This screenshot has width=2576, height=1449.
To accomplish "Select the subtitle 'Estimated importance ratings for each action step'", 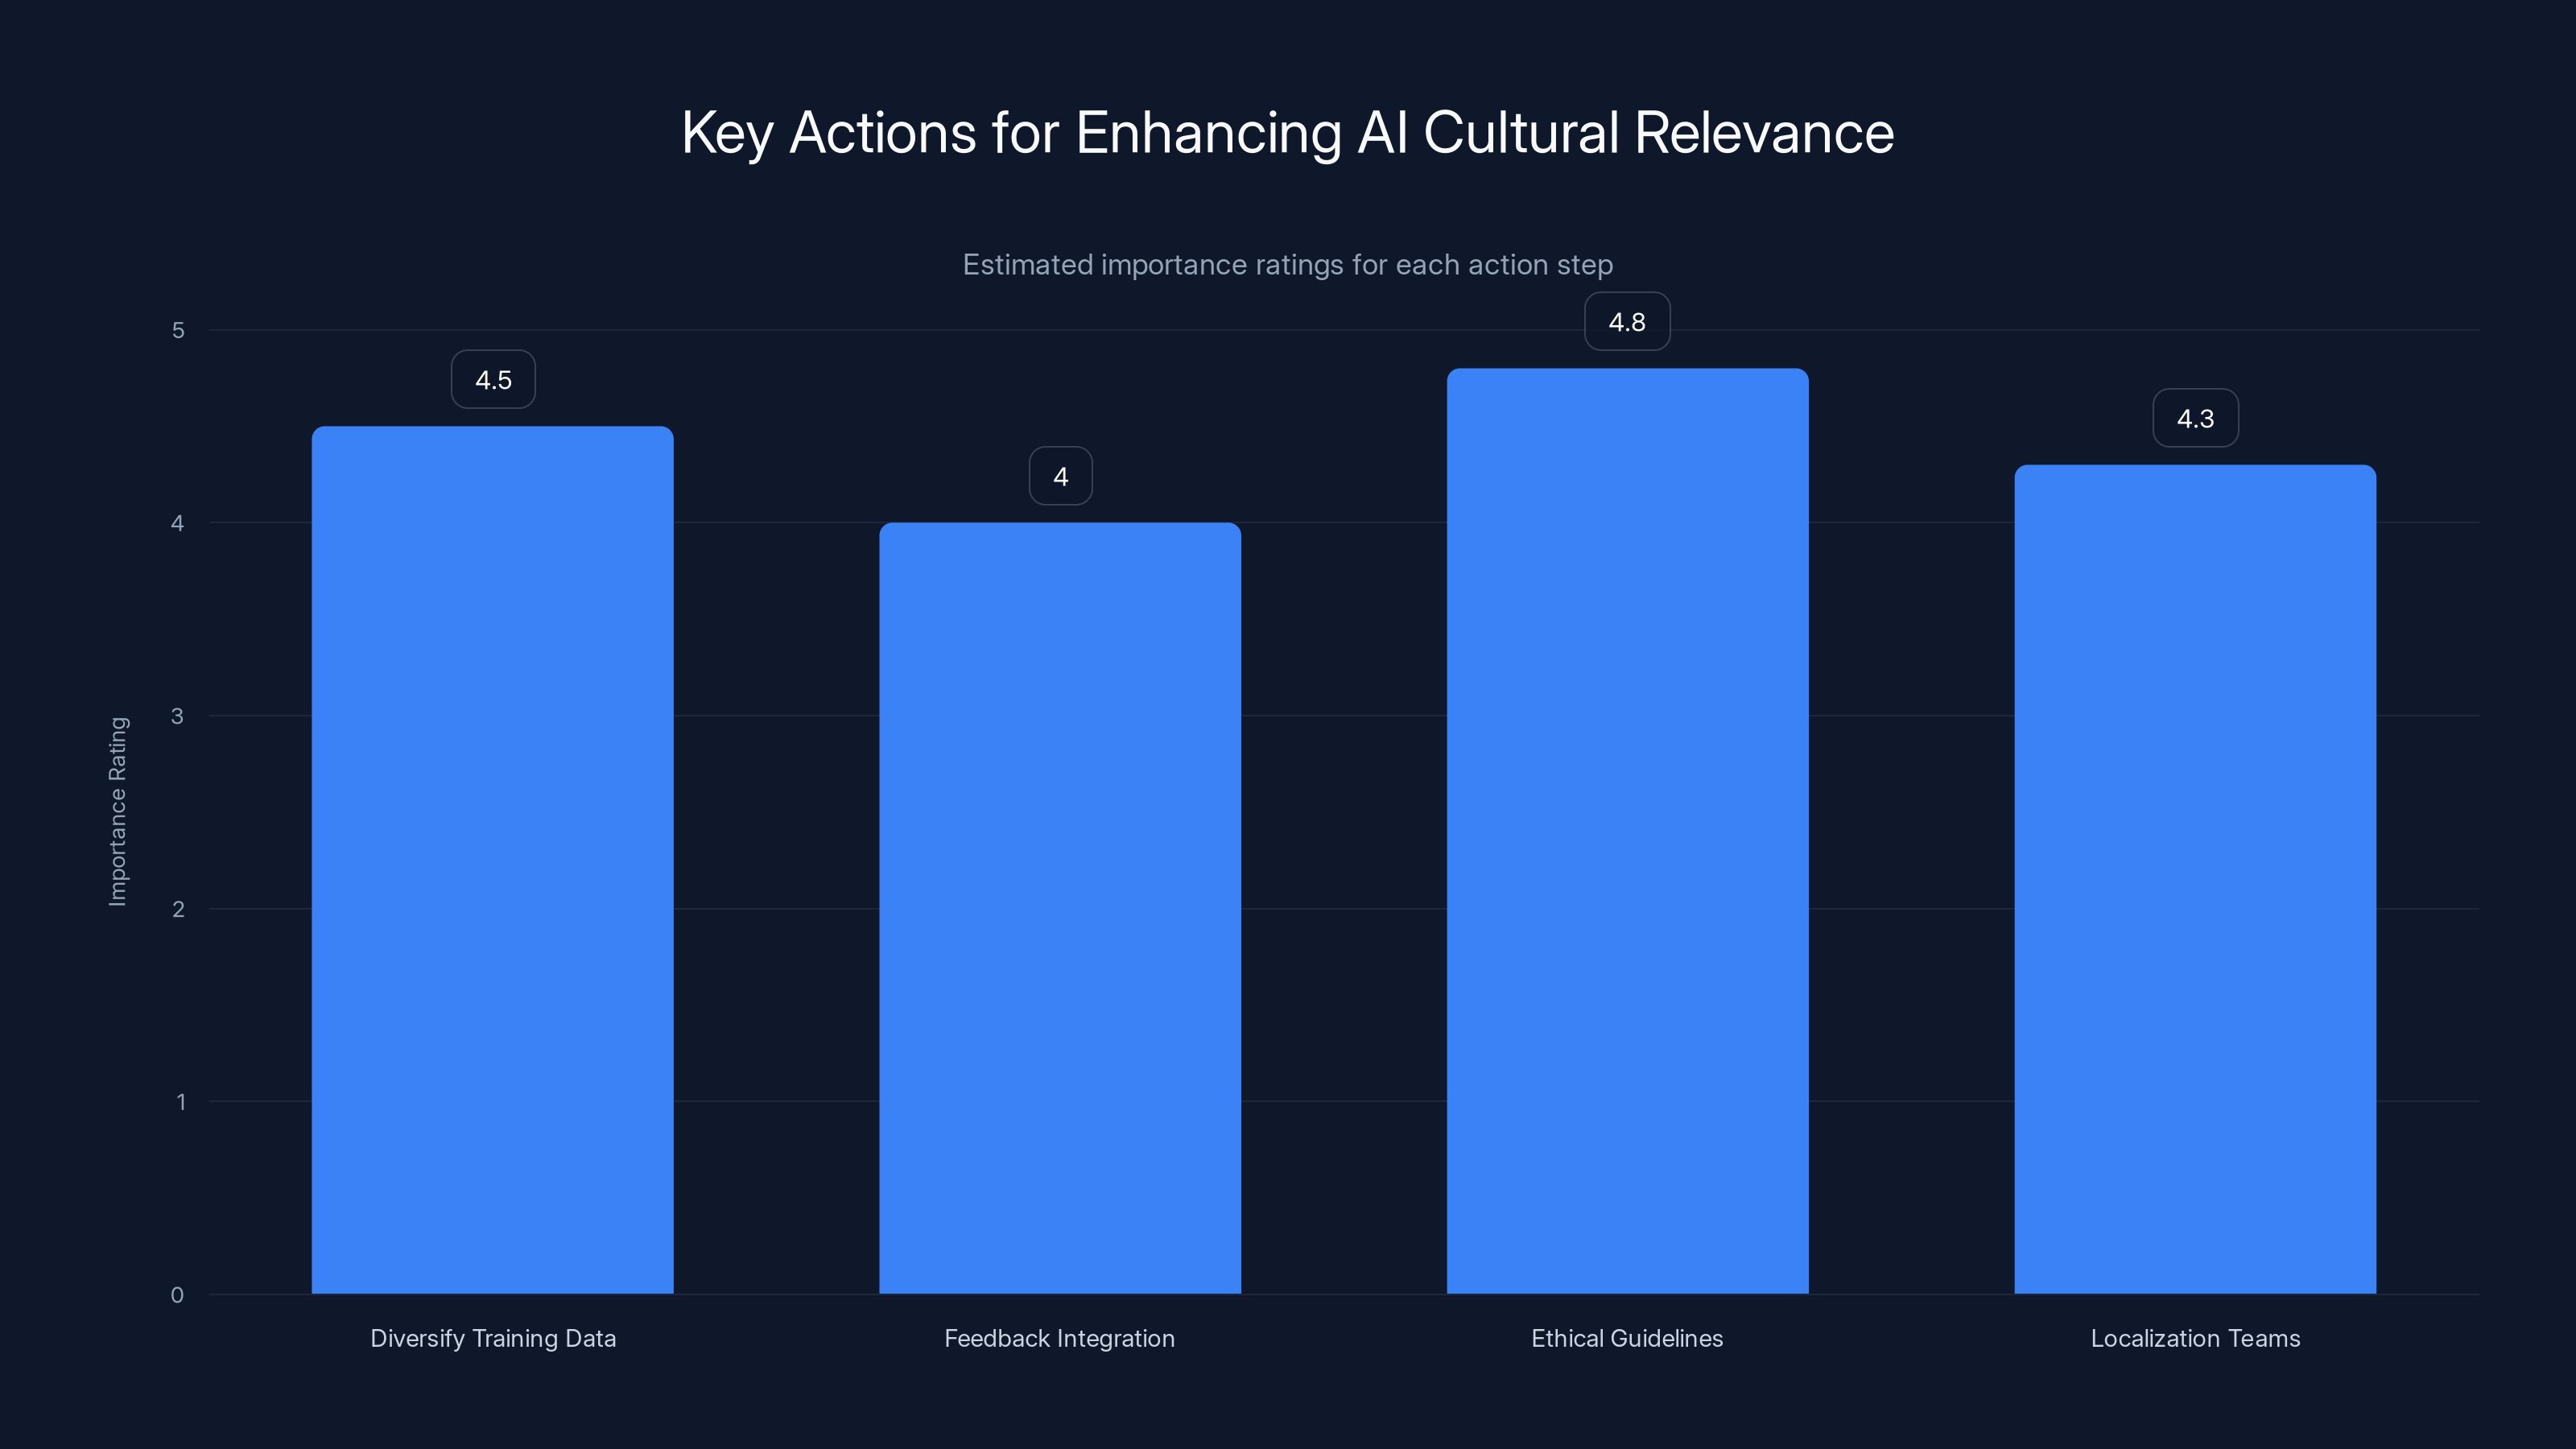I will click(x=1287, y=265).
